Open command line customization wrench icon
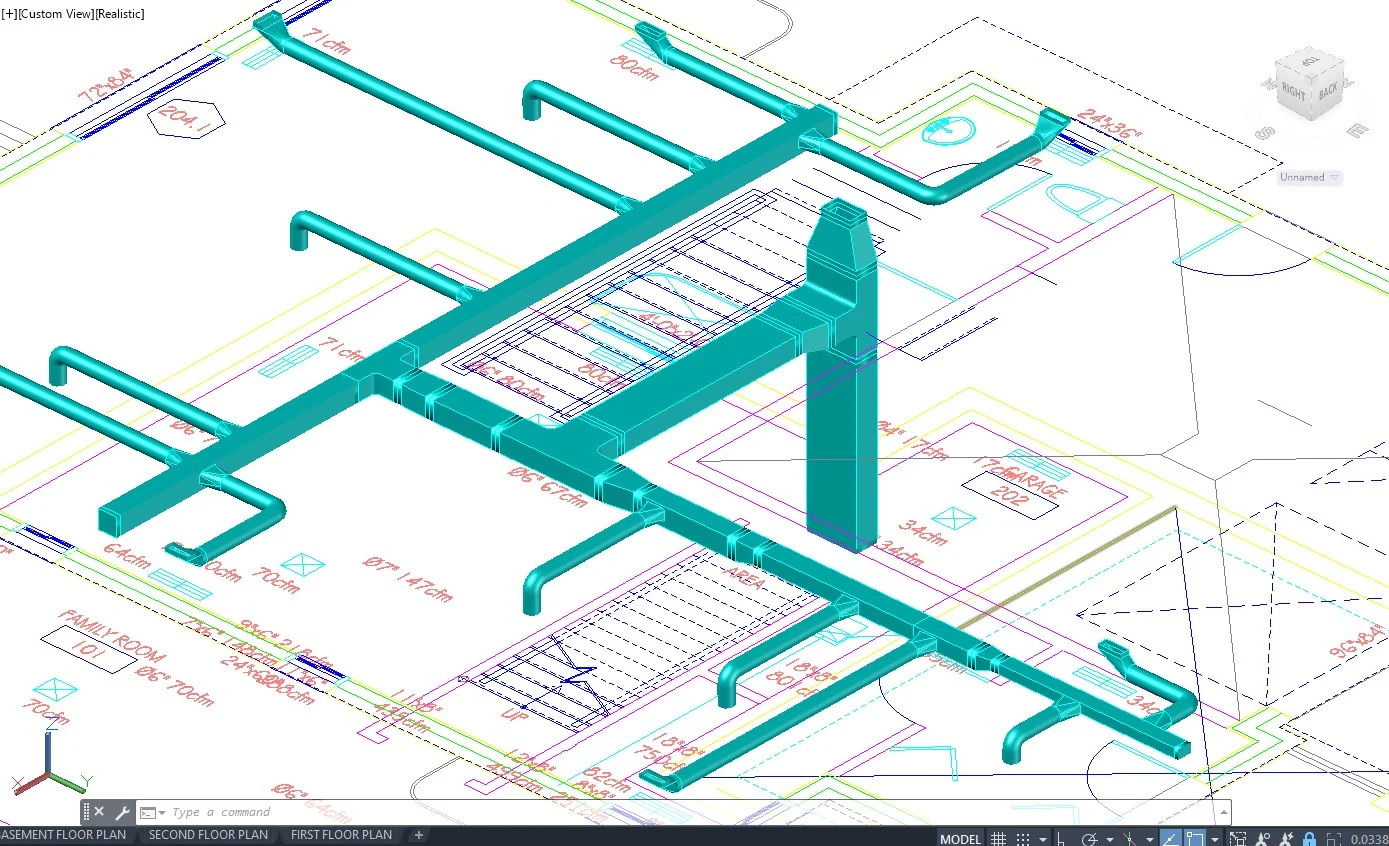Screen dimensions: 1389x846 click(x=122, y=812)
